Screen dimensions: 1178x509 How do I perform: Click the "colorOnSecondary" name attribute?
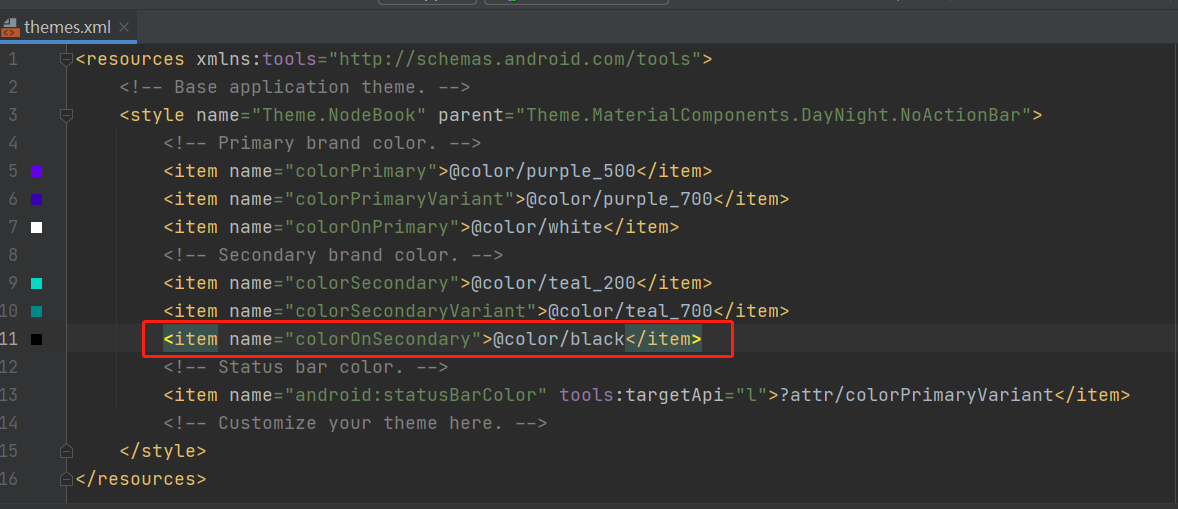[x=383, y=340]
